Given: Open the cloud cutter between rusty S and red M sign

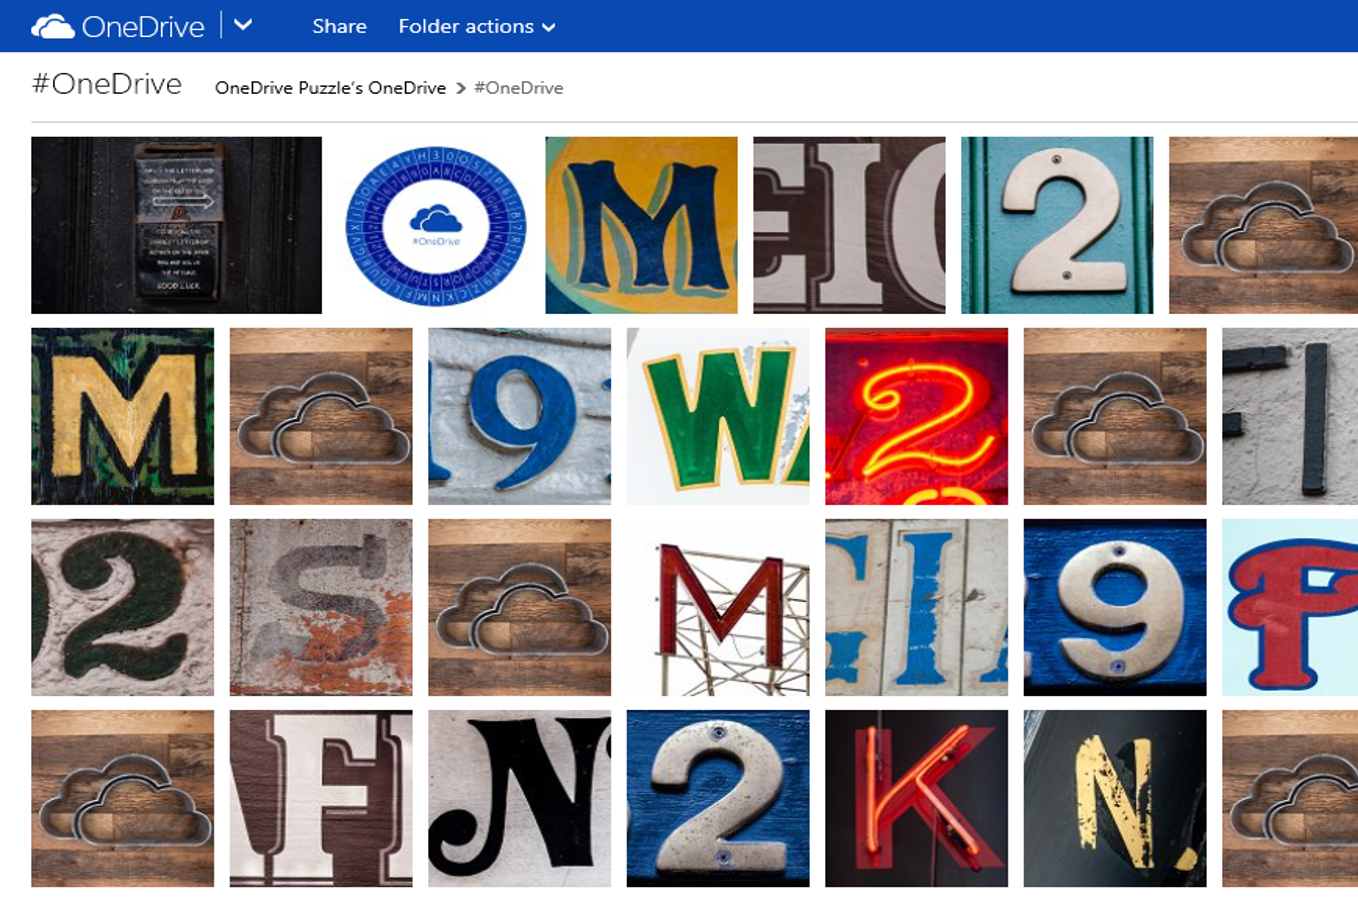Looking at the screenshot, I should click(519, 607).
